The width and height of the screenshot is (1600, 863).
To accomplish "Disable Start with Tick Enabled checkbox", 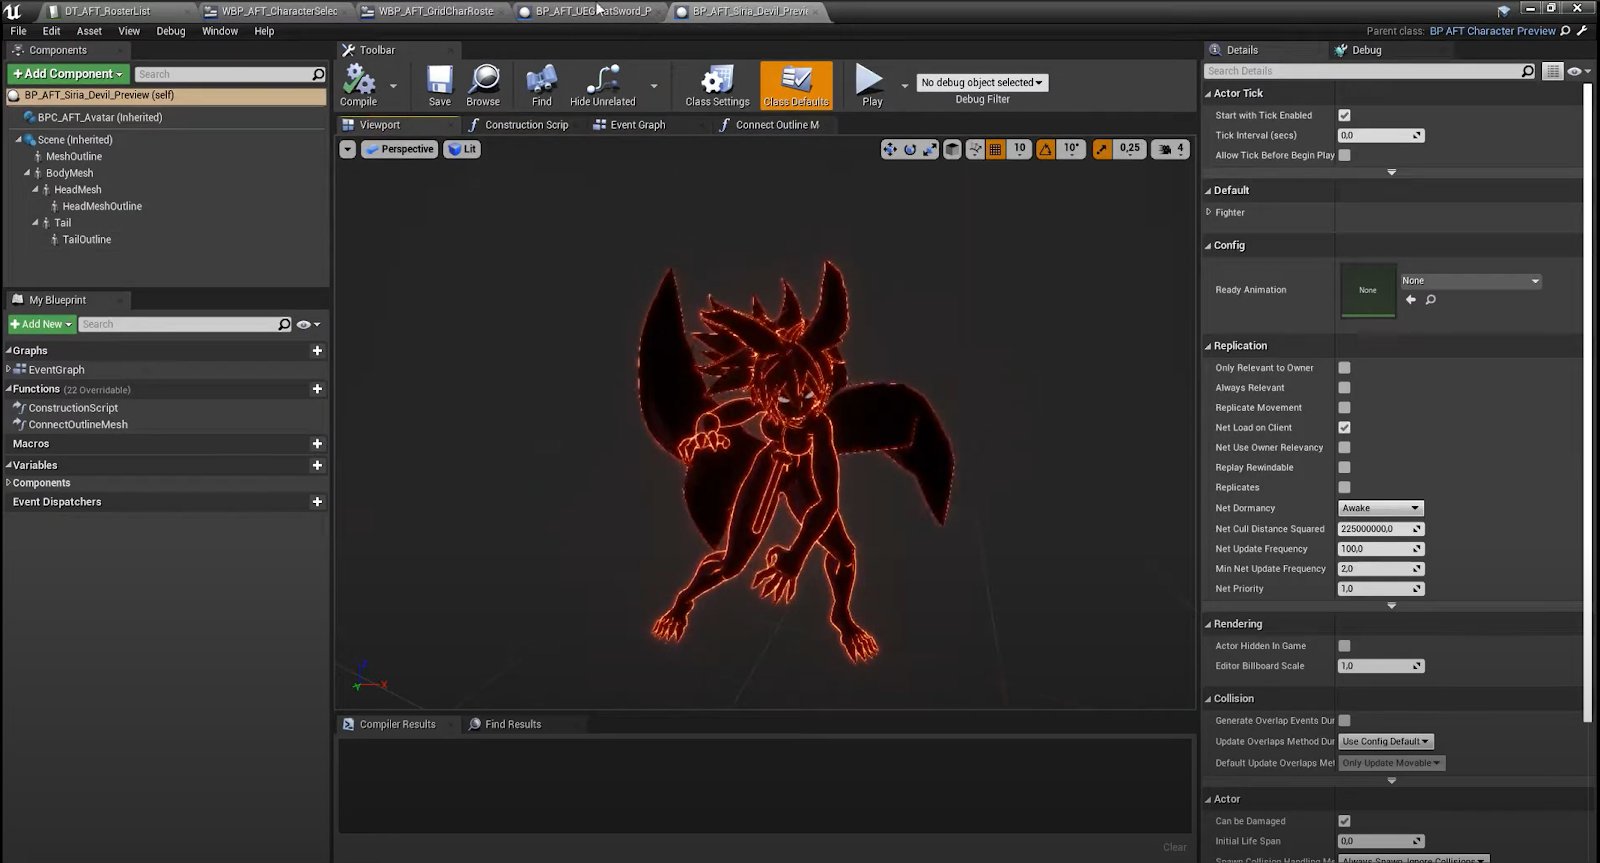I will [1344, 115].
